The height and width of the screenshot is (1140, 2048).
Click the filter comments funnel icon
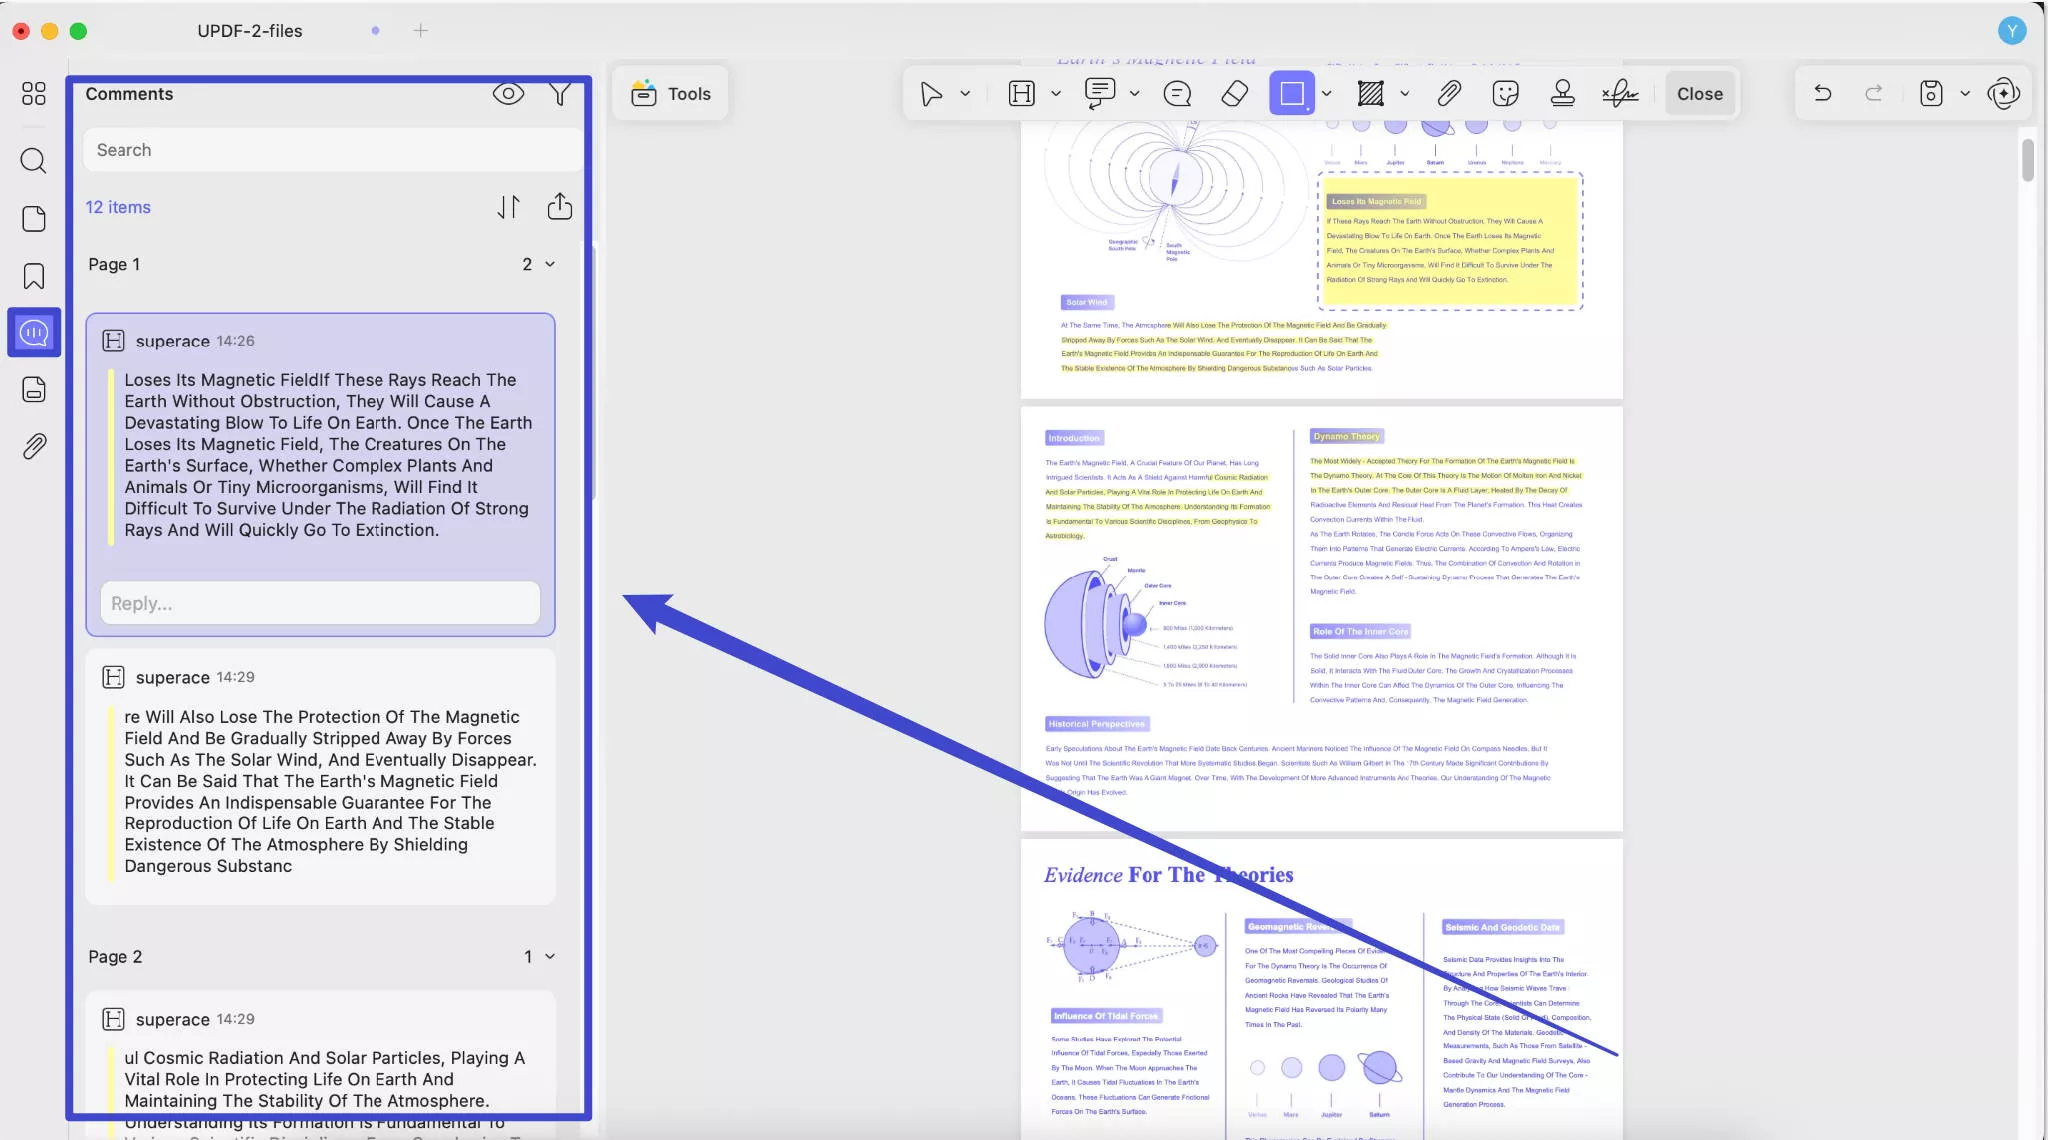click(560, 94)
